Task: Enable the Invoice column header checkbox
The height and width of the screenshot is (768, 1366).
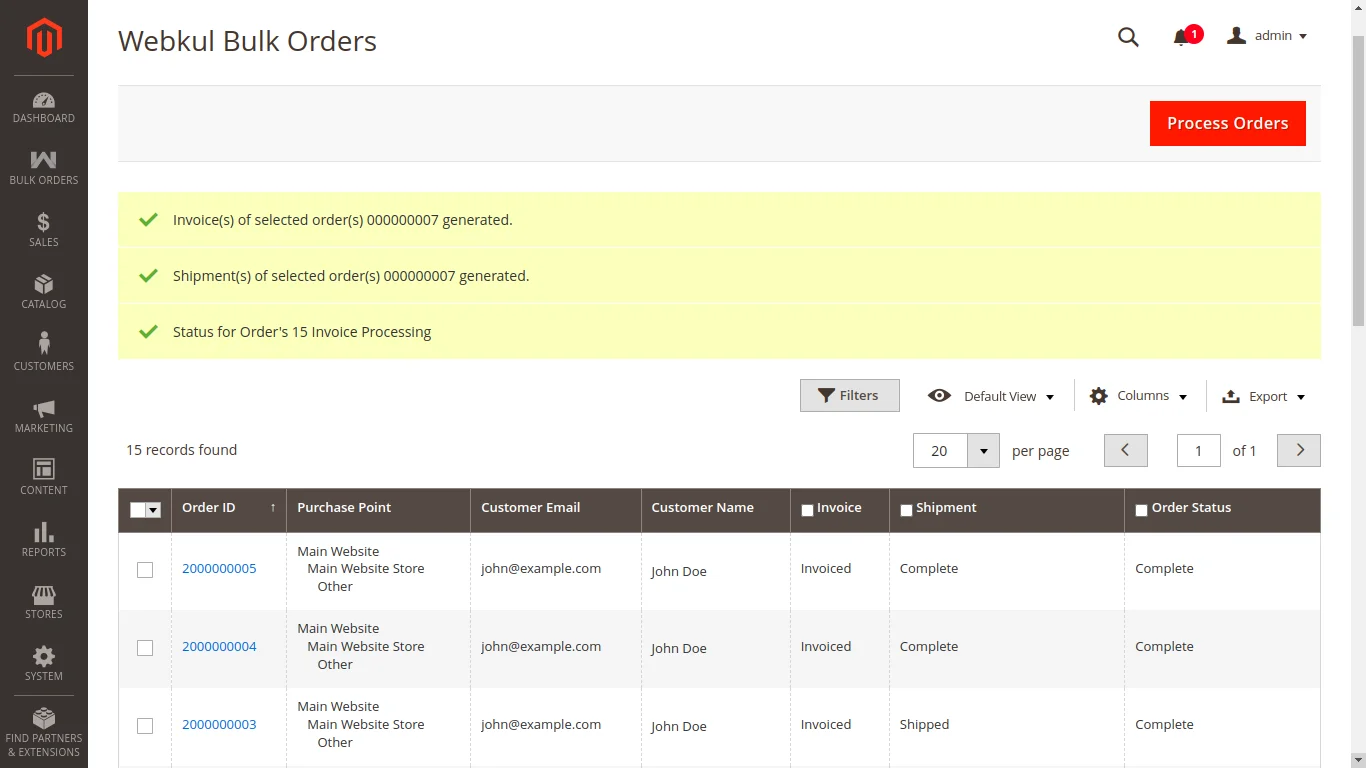Action: [807, 509]
